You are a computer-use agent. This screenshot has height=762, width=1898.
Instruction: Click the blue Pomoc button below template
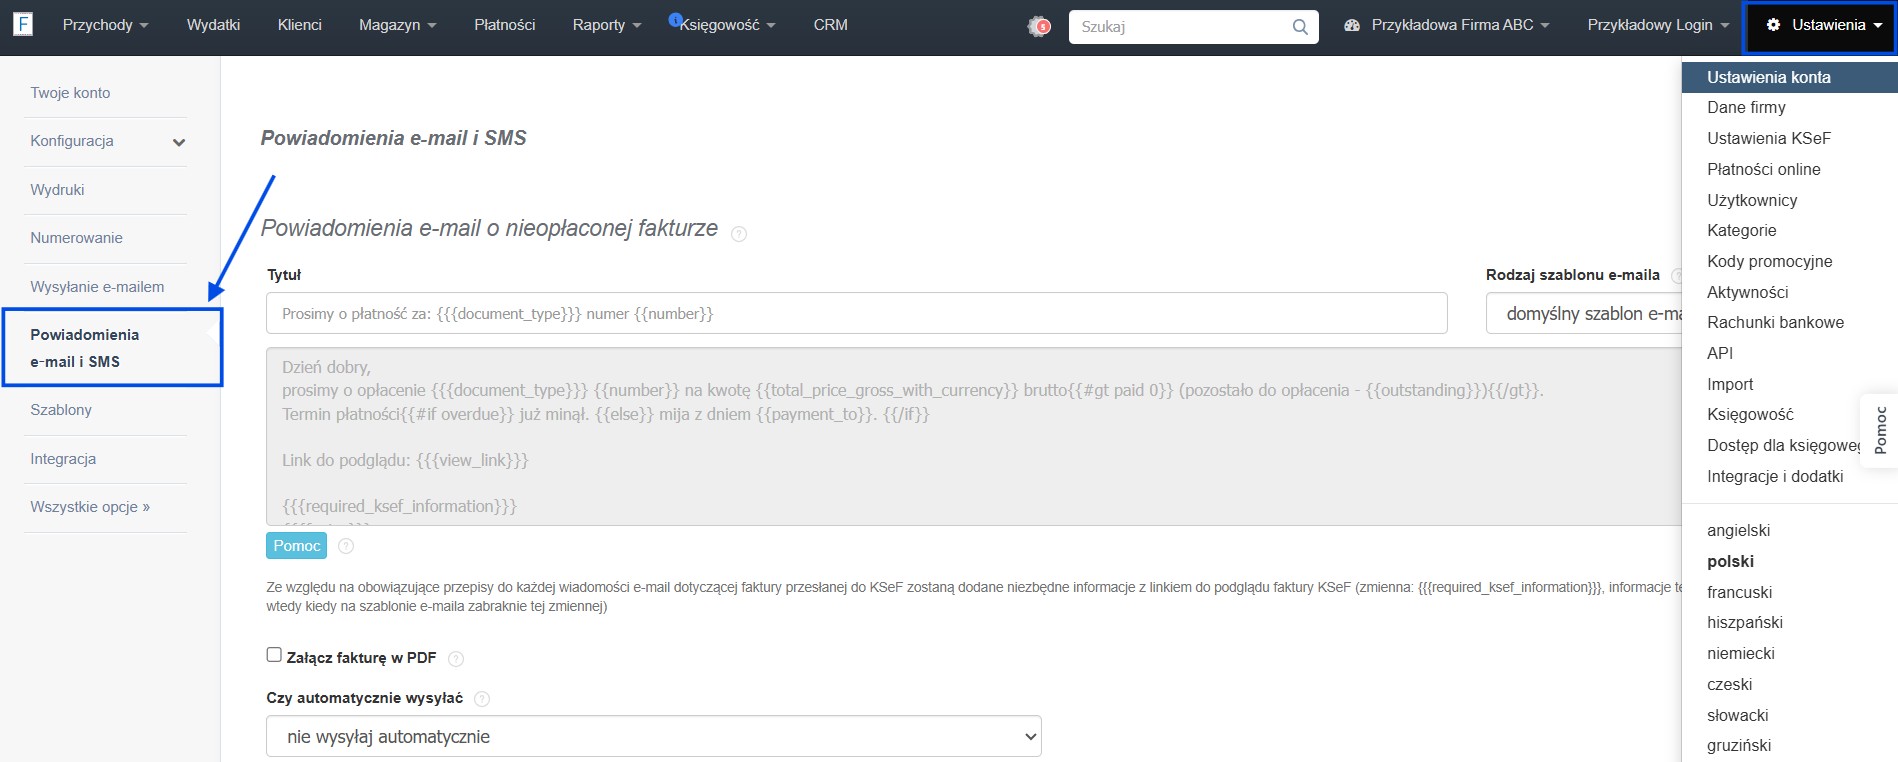pos(296,546)
